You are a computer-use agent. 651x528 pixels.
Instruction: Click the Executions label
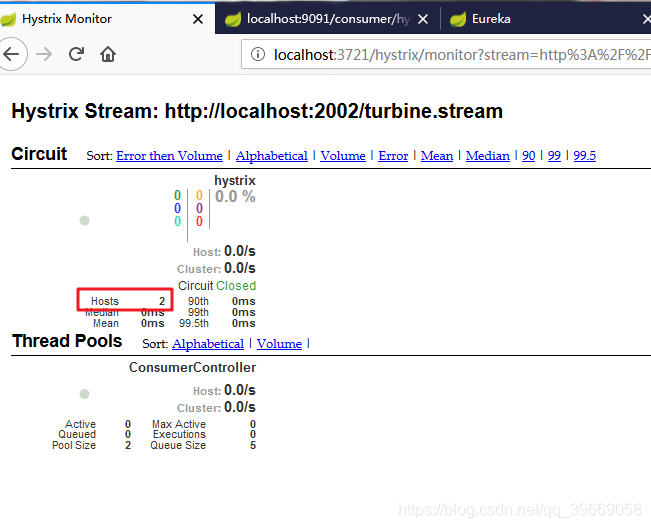(x=179, y=434)
